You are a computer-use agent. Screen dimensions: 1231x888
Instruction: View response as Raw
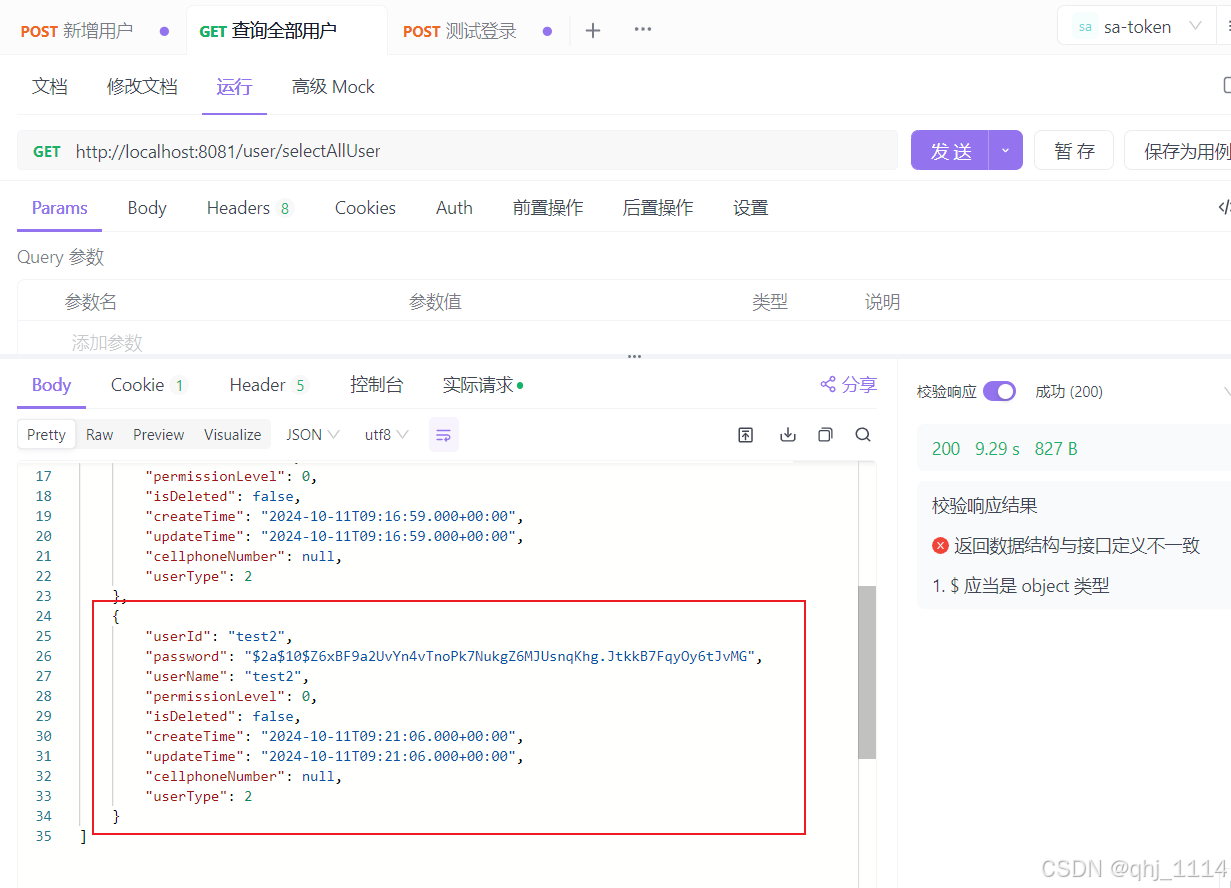(99, 434)
